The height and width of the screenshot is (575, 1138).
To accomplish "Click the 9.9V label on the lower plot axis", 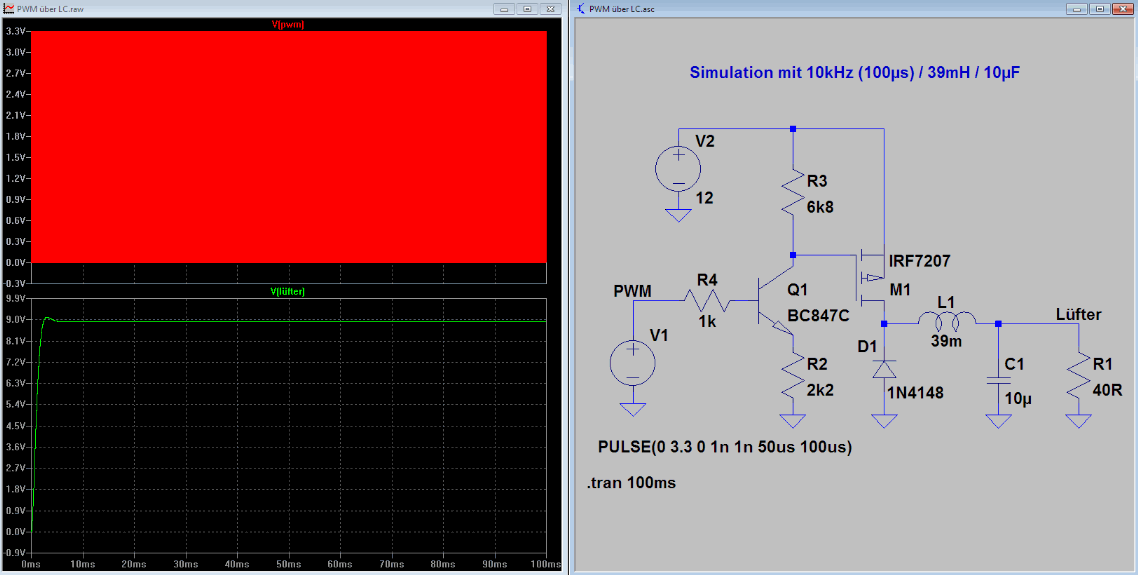I will coord(16,298).
